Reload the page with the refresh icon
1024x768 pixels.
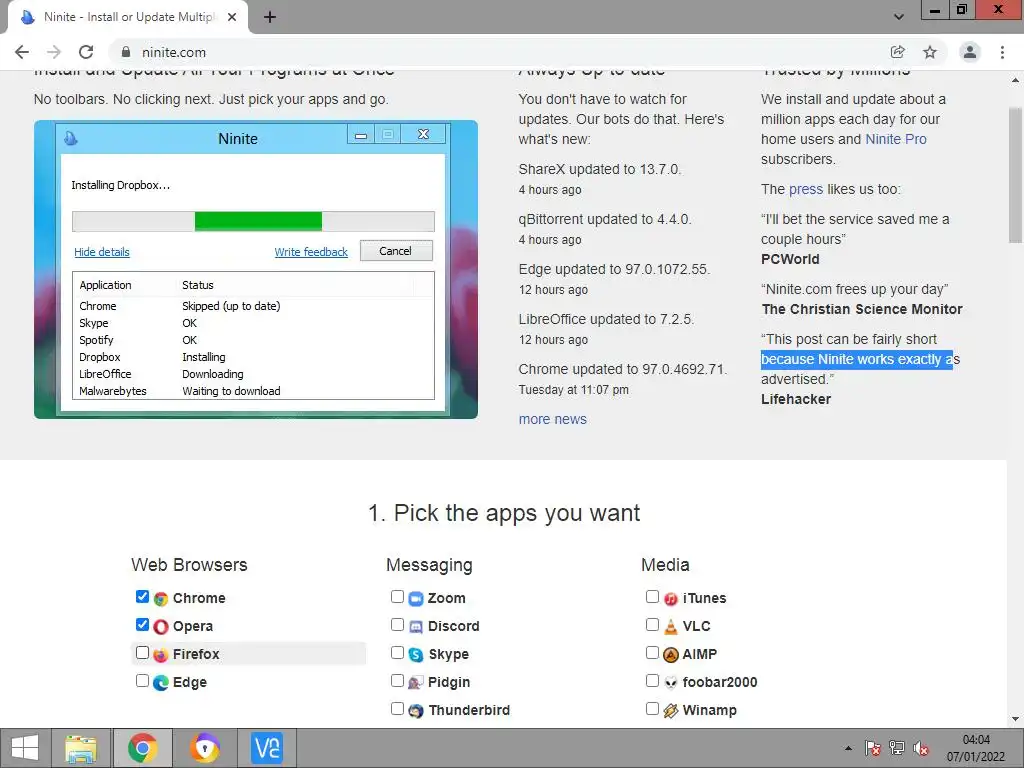click(86, 52)
